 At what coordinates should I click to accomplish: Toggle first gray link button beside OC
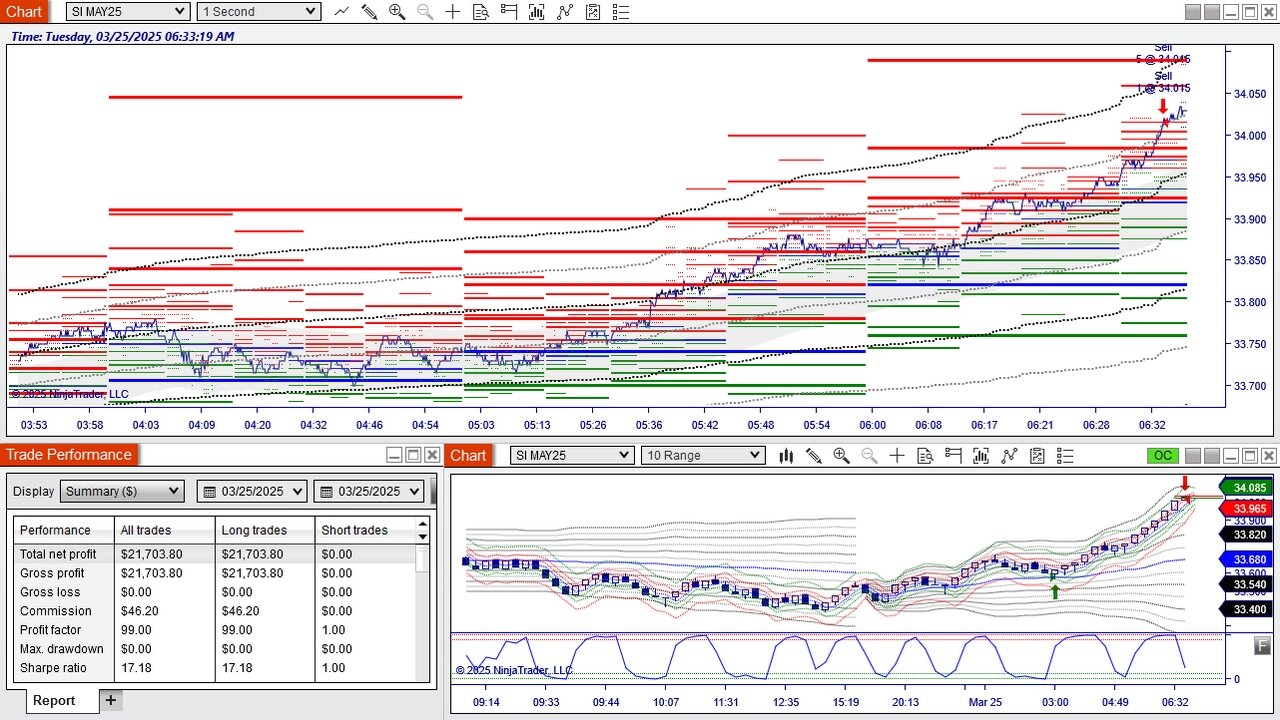pos(1192,456)
